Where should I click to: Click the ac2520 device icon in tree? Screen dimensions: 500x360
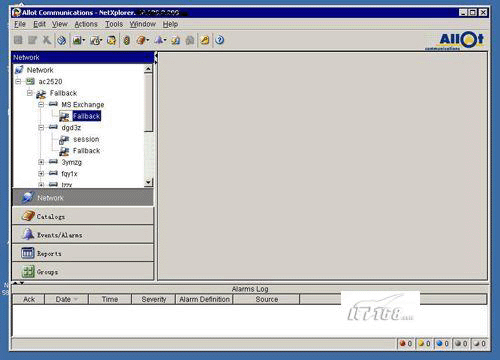click(x=30, y=81)
